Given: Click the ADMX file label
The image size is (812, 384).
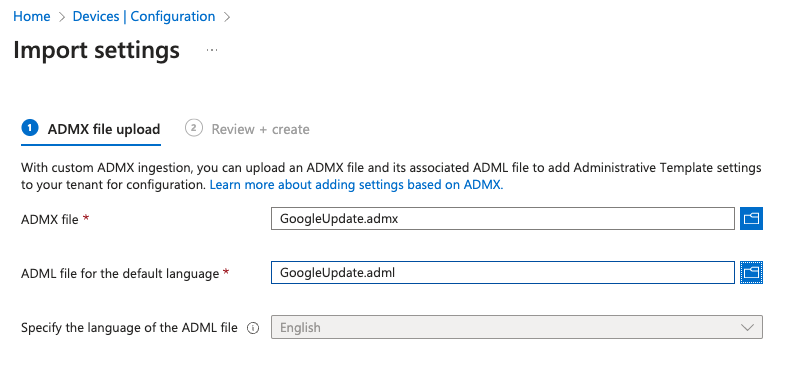Looking at the screenshot, I should (50, 219).
